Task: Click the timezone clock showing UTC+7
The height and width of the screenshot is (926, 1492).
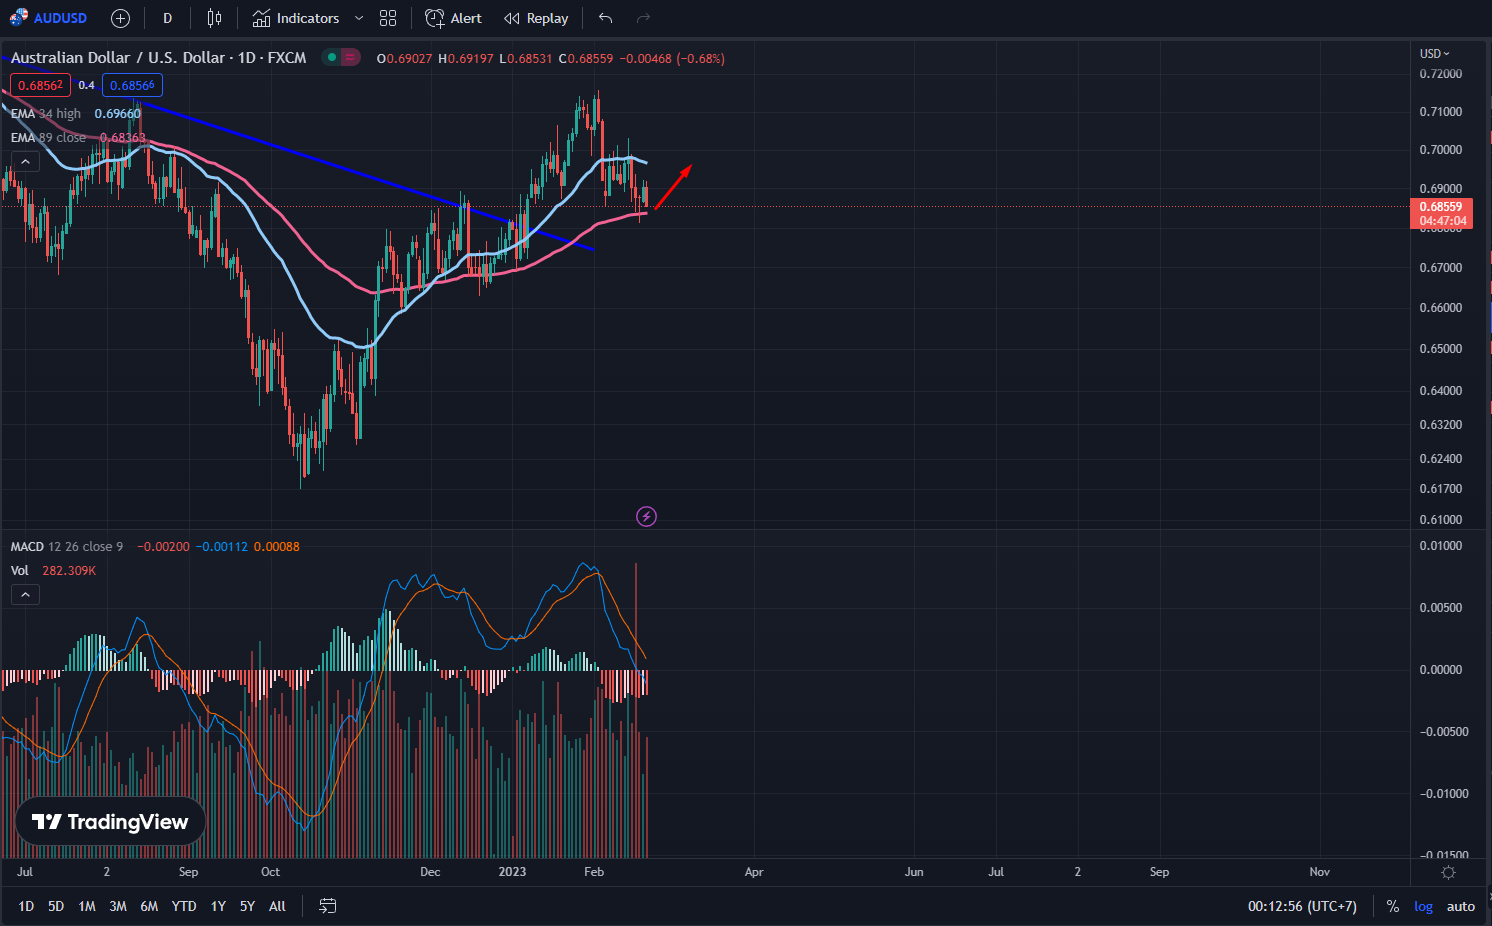Action: tap(1302, 906)
